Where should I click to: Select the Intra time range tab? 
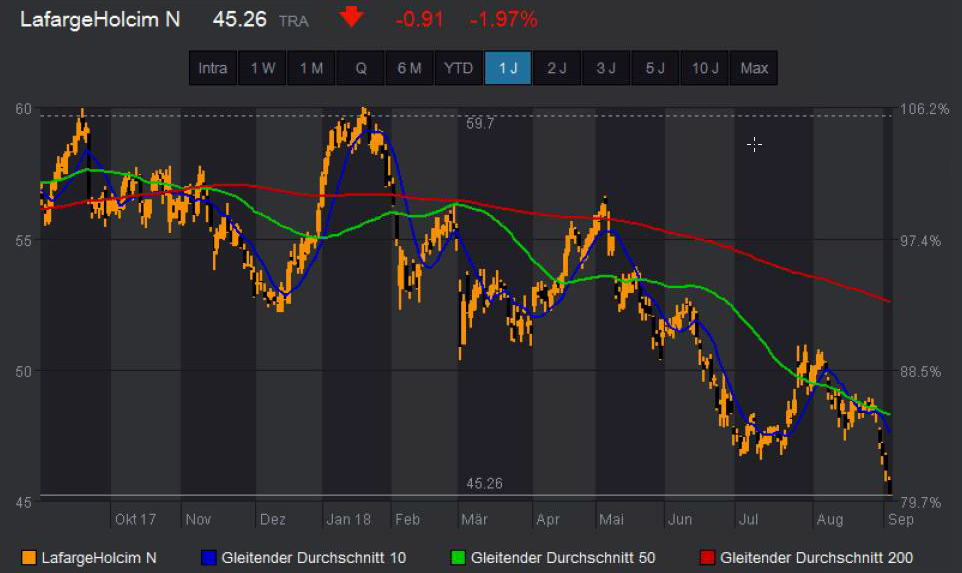(x=213, y=68)
